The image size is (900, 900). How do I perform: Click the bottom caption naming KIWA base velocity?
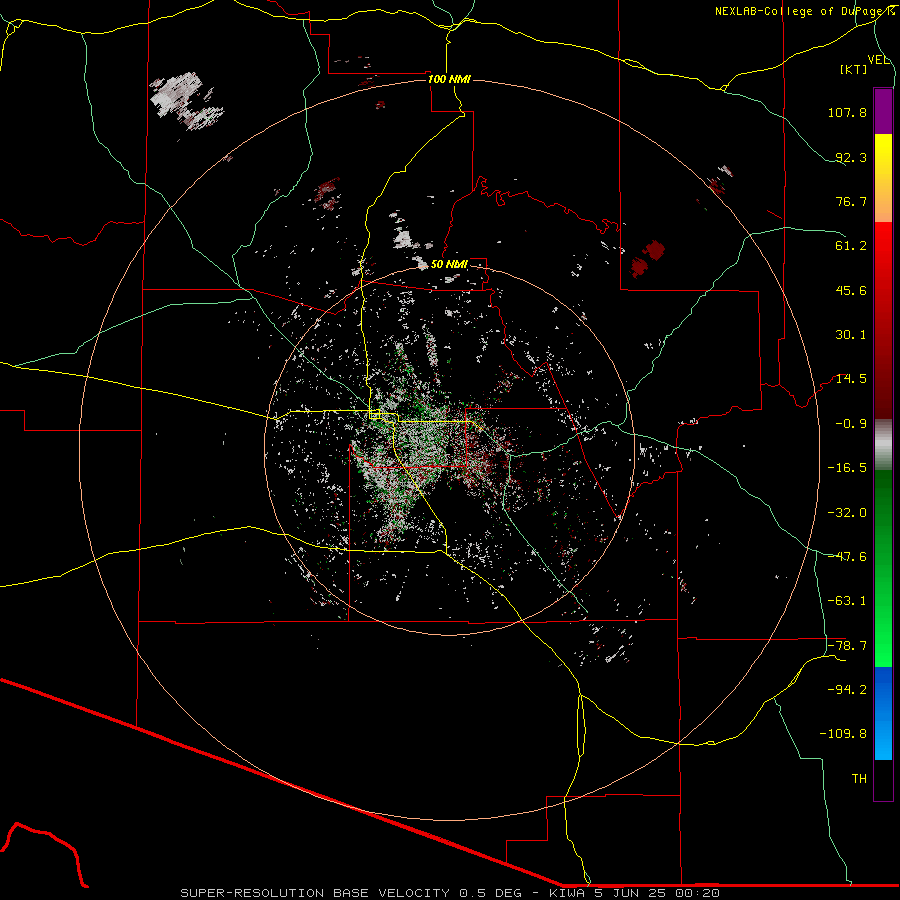(450, 893)
